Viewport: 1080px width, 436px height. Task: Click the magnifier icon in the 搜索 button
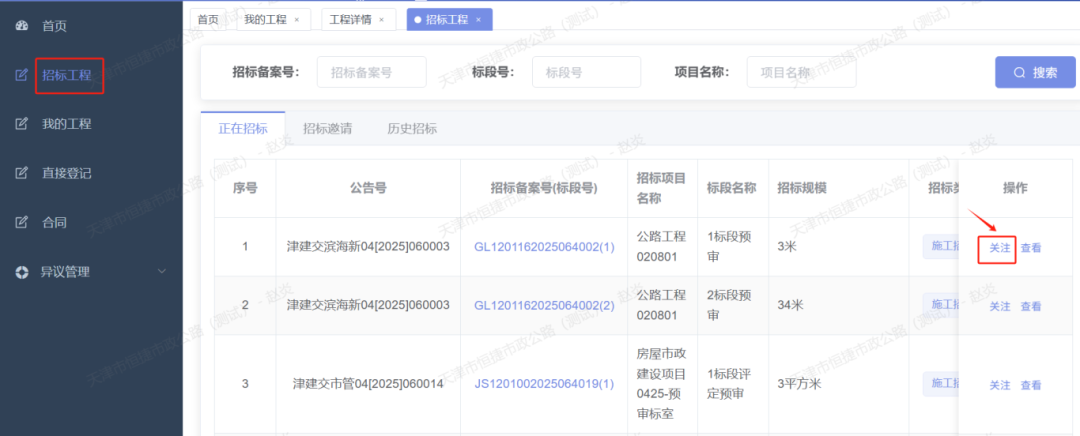pos(1019,72)
